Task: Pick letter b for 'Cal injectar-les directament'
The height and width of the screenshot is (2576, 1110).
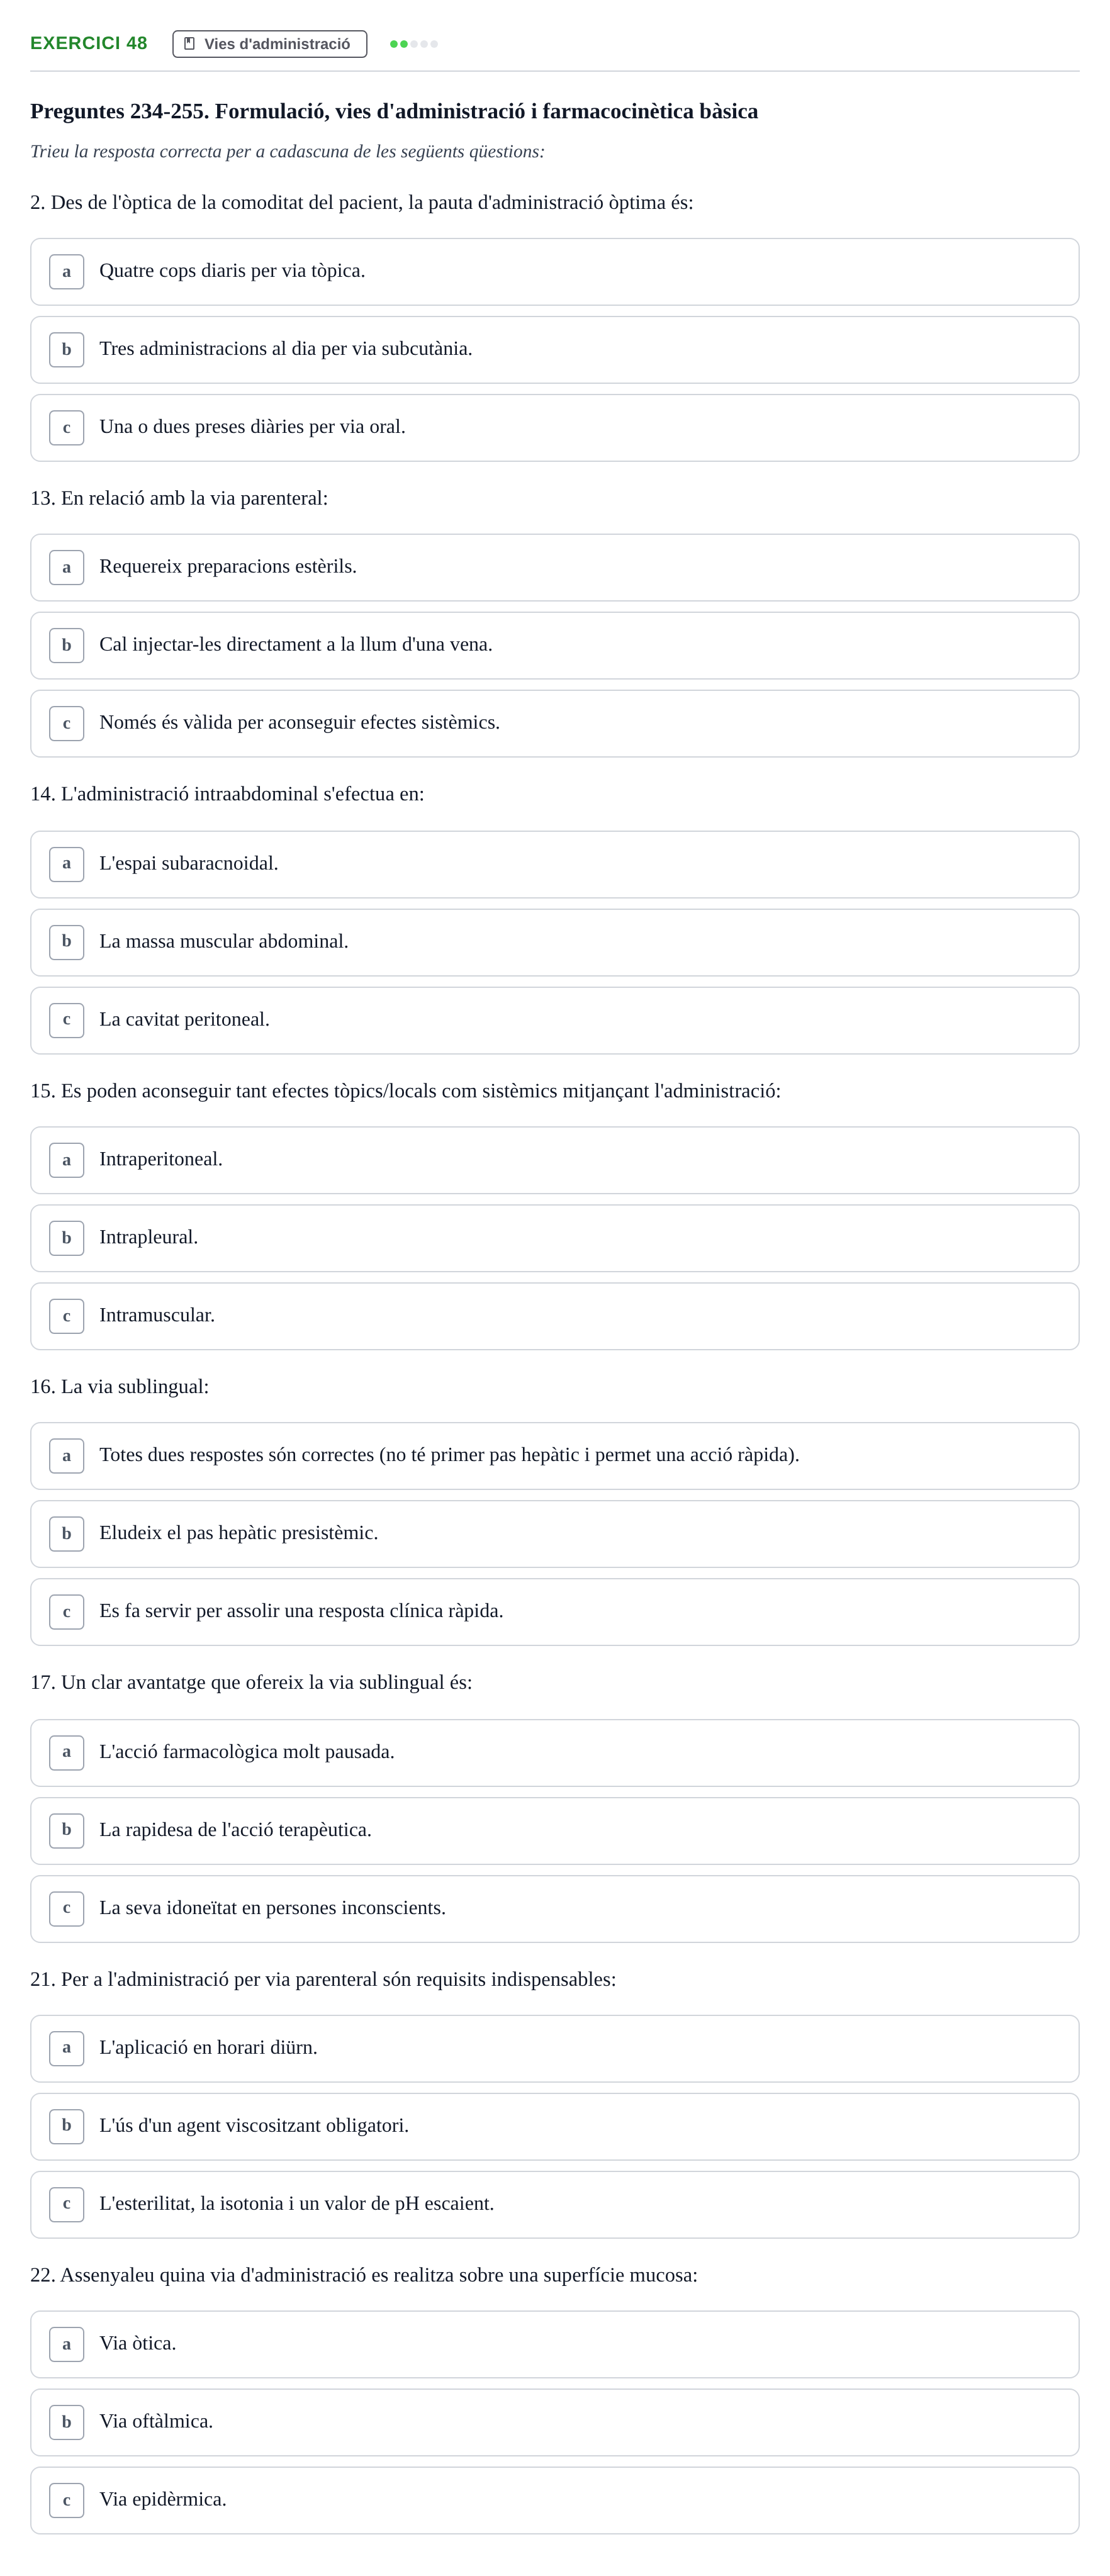Action: (67, 646)
